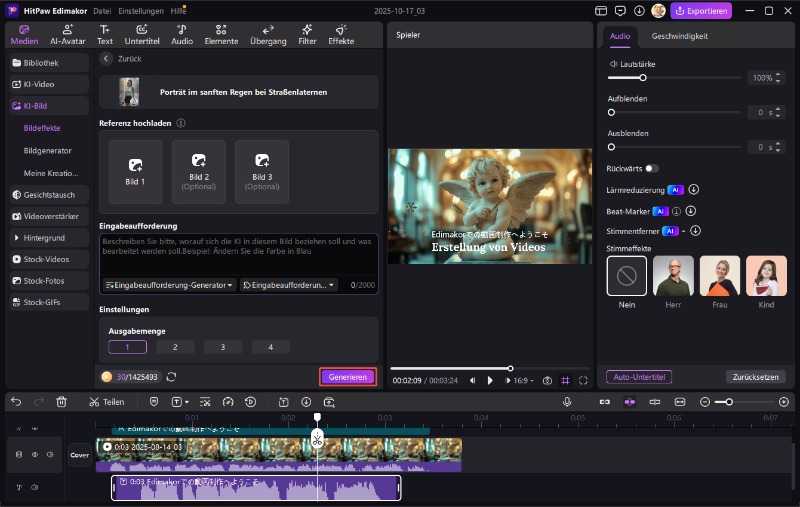Open the Einstellungen menu
800x507 pixels.
[x=141, y=10]
